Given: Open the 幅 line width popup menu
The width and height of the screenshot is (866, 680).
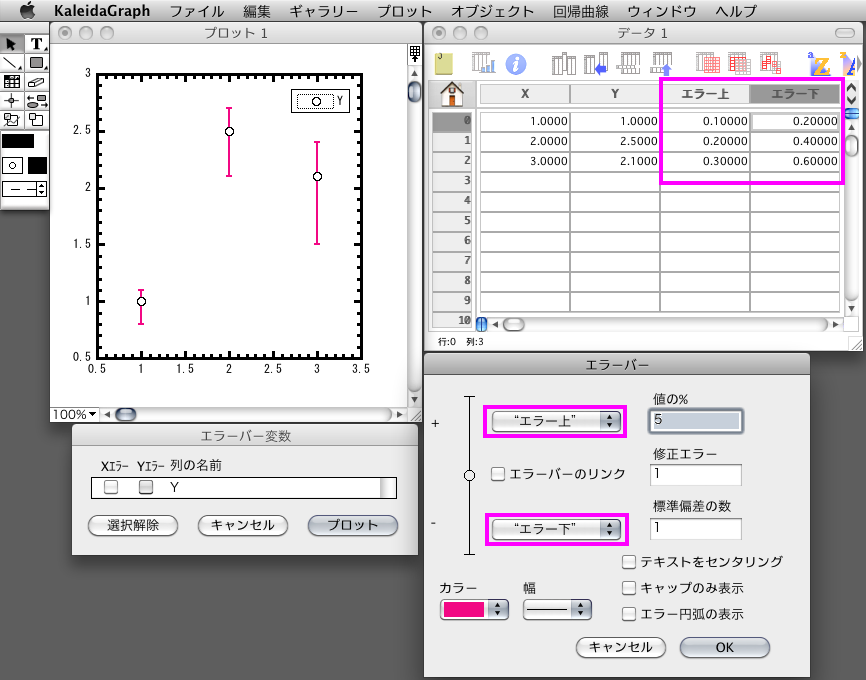Looking at the screenshot, I should 557,609.
